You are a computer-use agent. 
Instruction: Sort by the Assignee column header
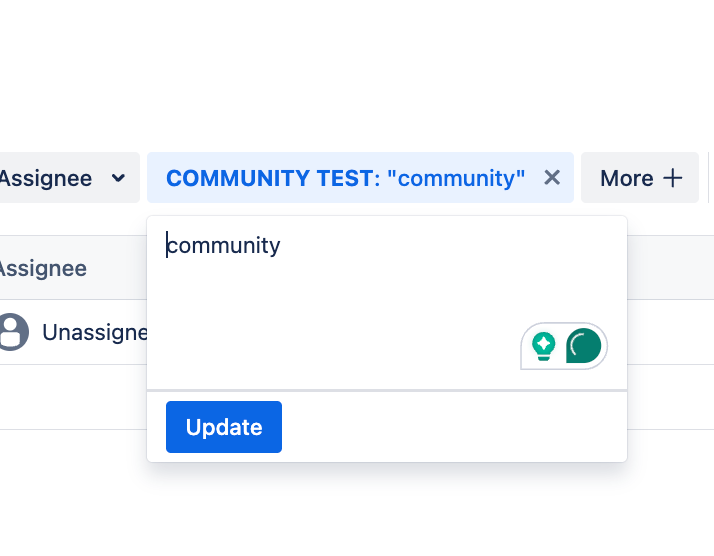42,268
